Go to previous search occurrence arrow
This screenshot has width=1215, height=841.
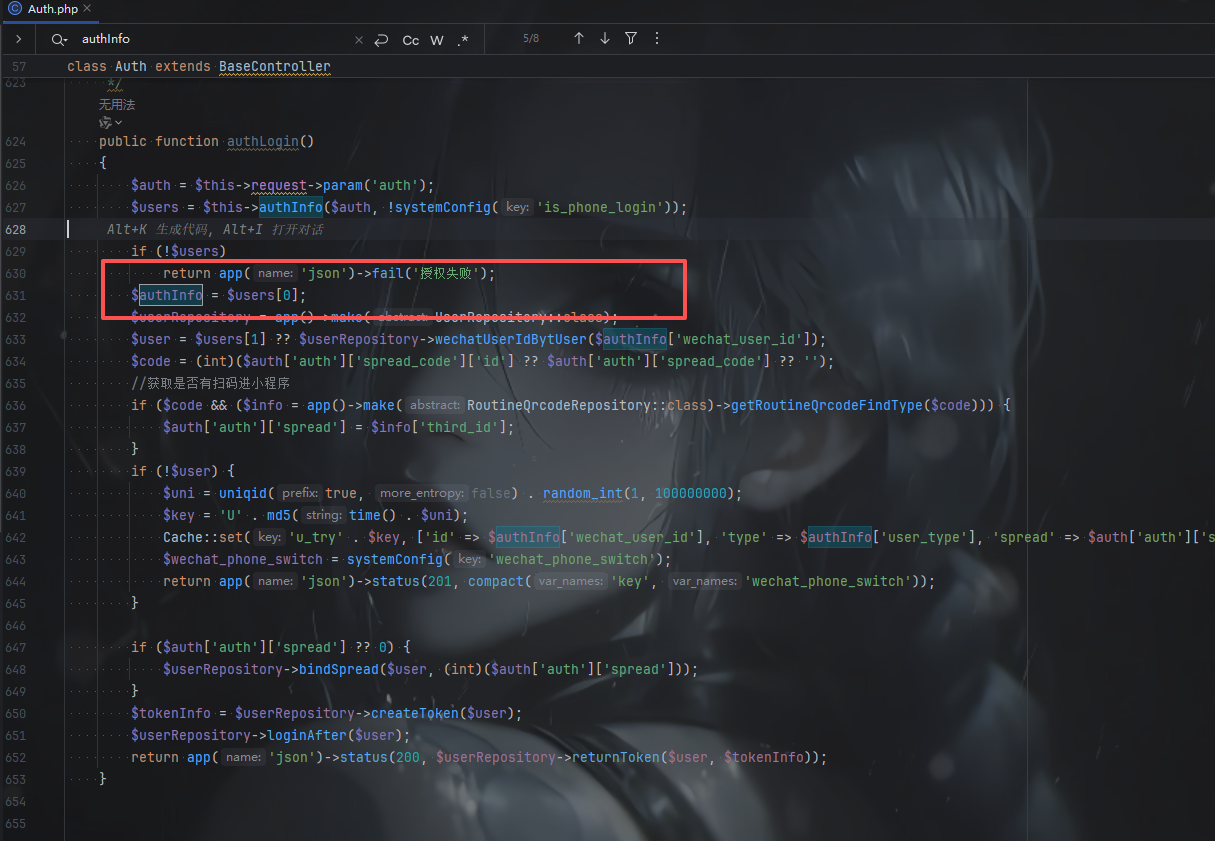579,39
